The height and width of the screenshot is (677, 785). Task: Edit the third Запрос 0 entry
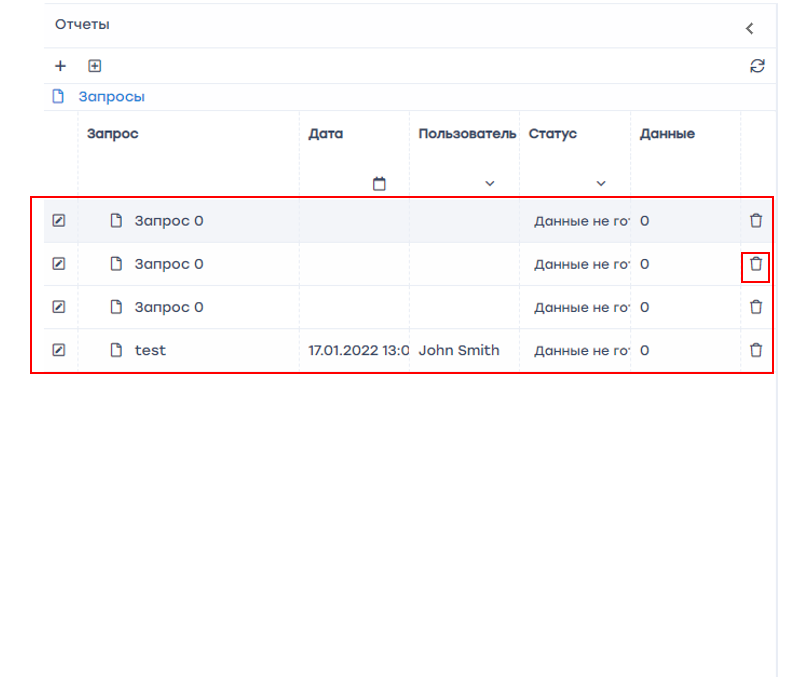59,307
